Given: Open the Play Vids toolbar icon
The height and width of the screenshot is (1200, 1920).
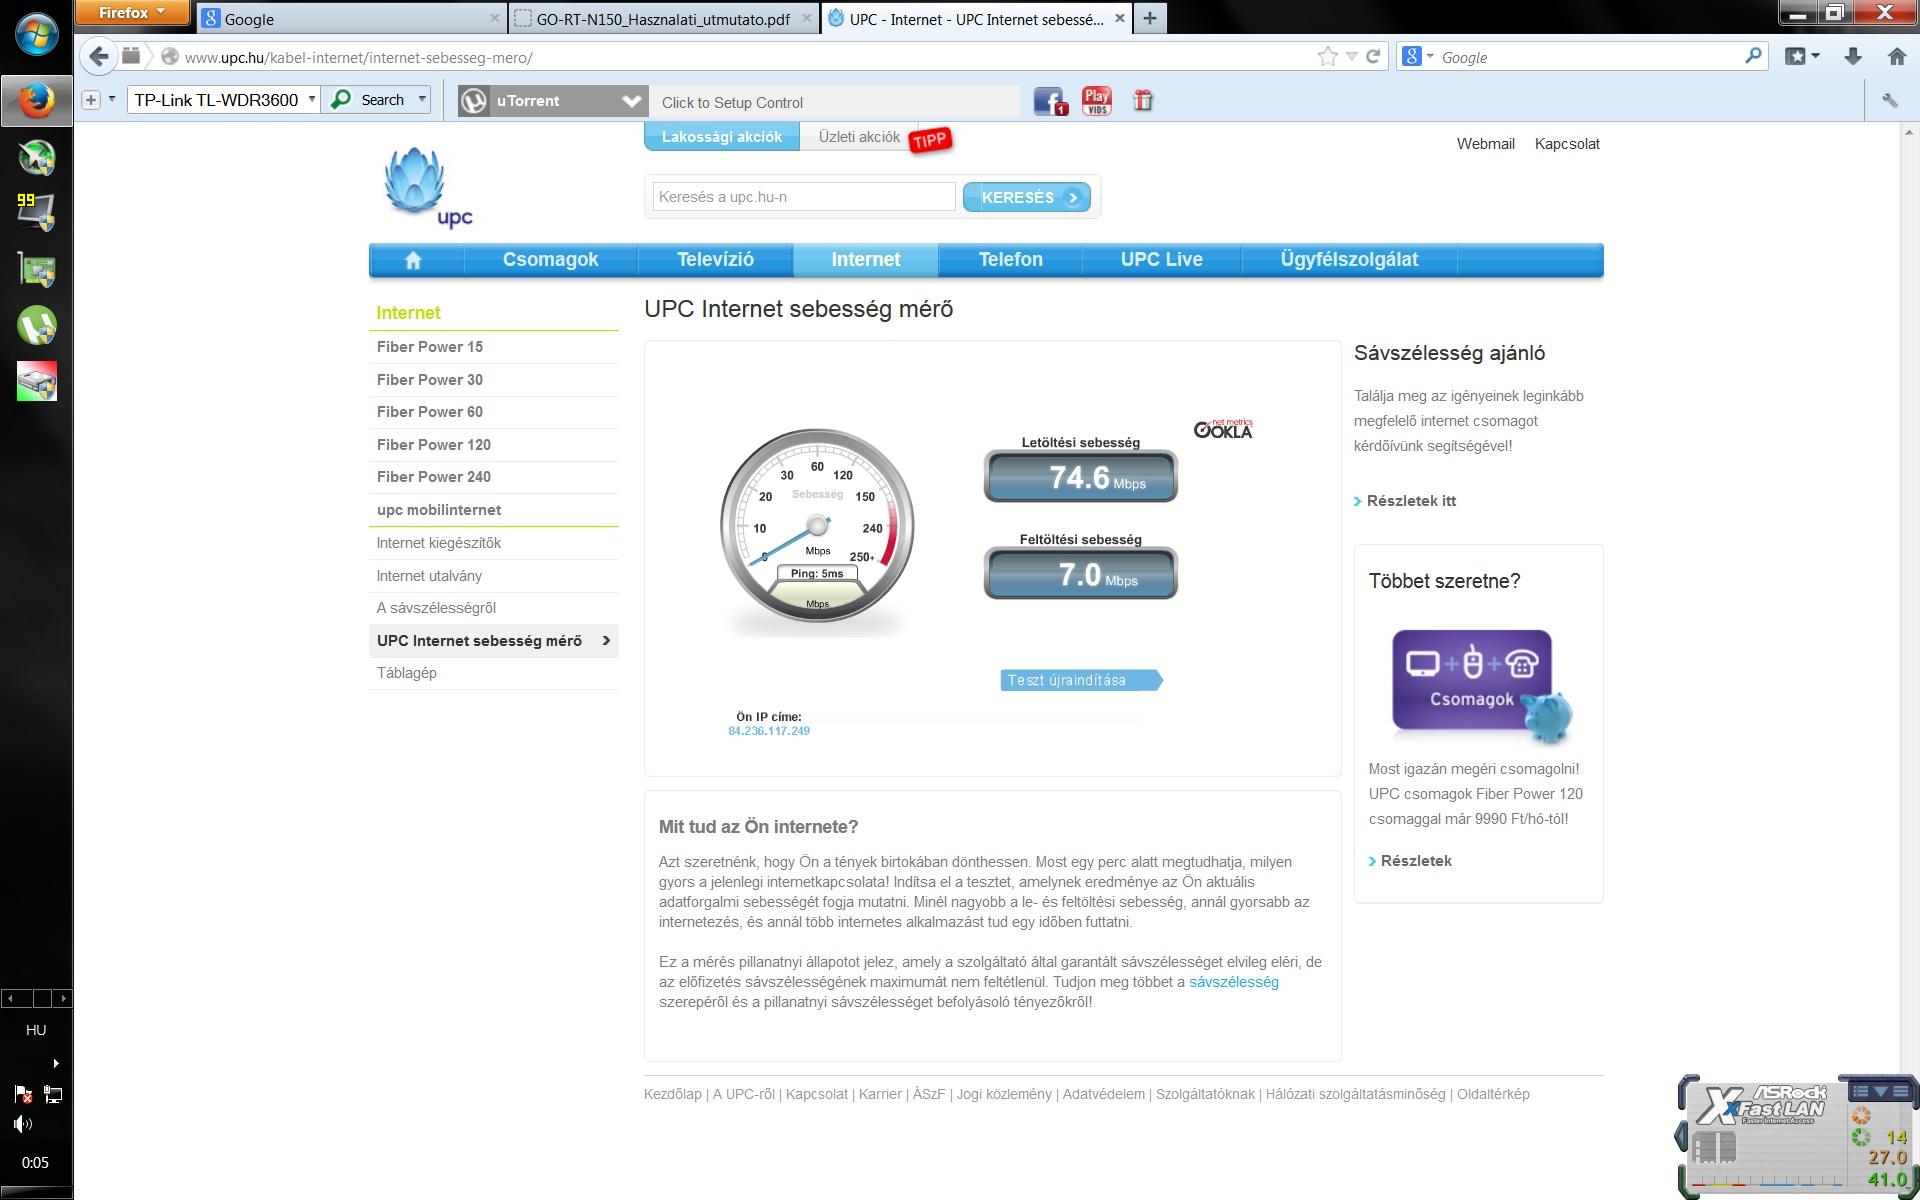Looking at the screenshot, I should (x=1096, y=101).
